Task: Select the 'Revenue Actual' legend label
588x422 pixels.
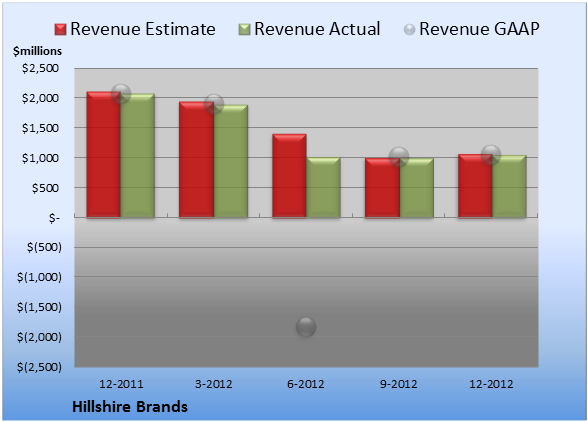Action: coord(317,29)
